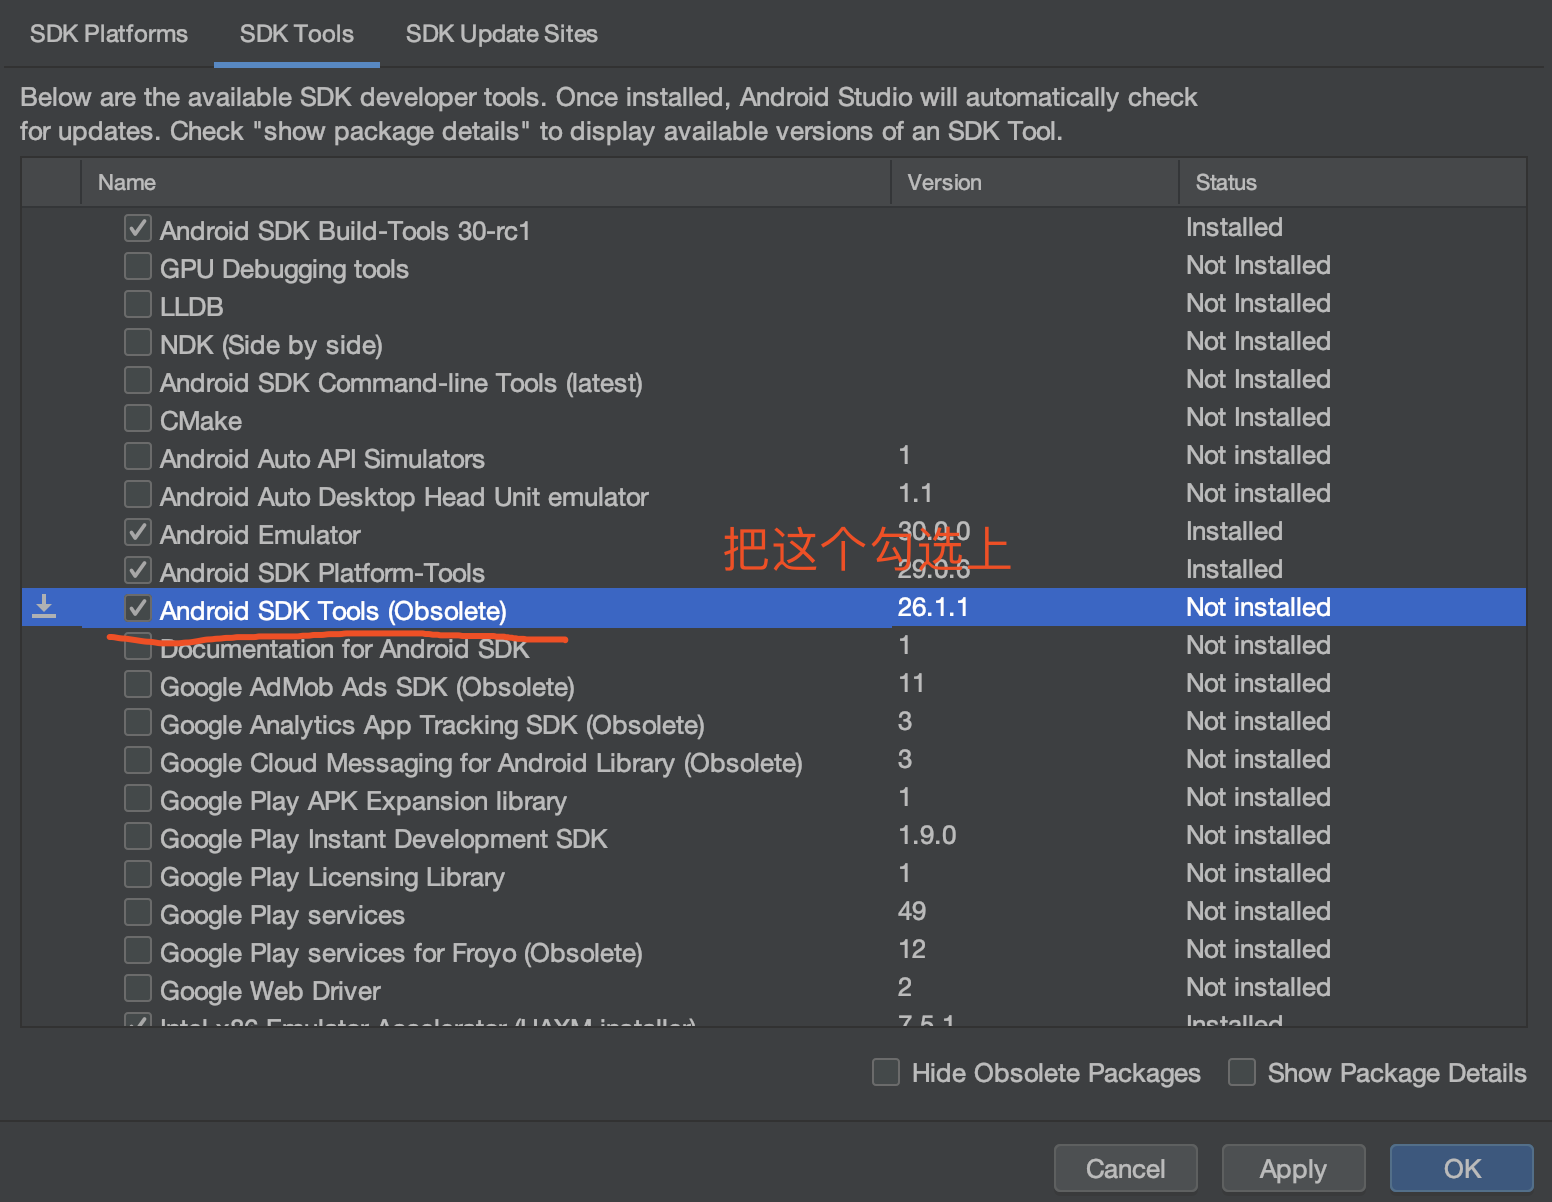The width and height of the screenshot is (1552, 1202).
Task: Enable Hide Obsolete Packages
Action: click(x=886, y=1072)
